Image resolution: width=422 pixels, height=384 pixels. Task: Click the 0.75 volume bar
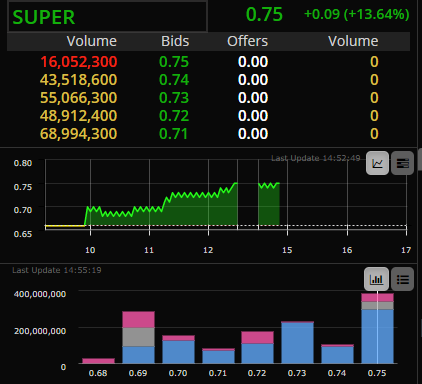pos(377,328)
